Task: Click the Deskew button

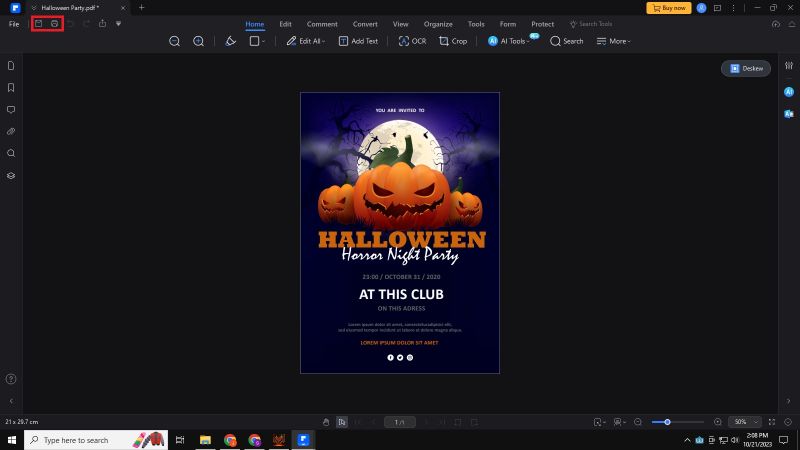Action: pyautogui.click(x=746, y=68)
